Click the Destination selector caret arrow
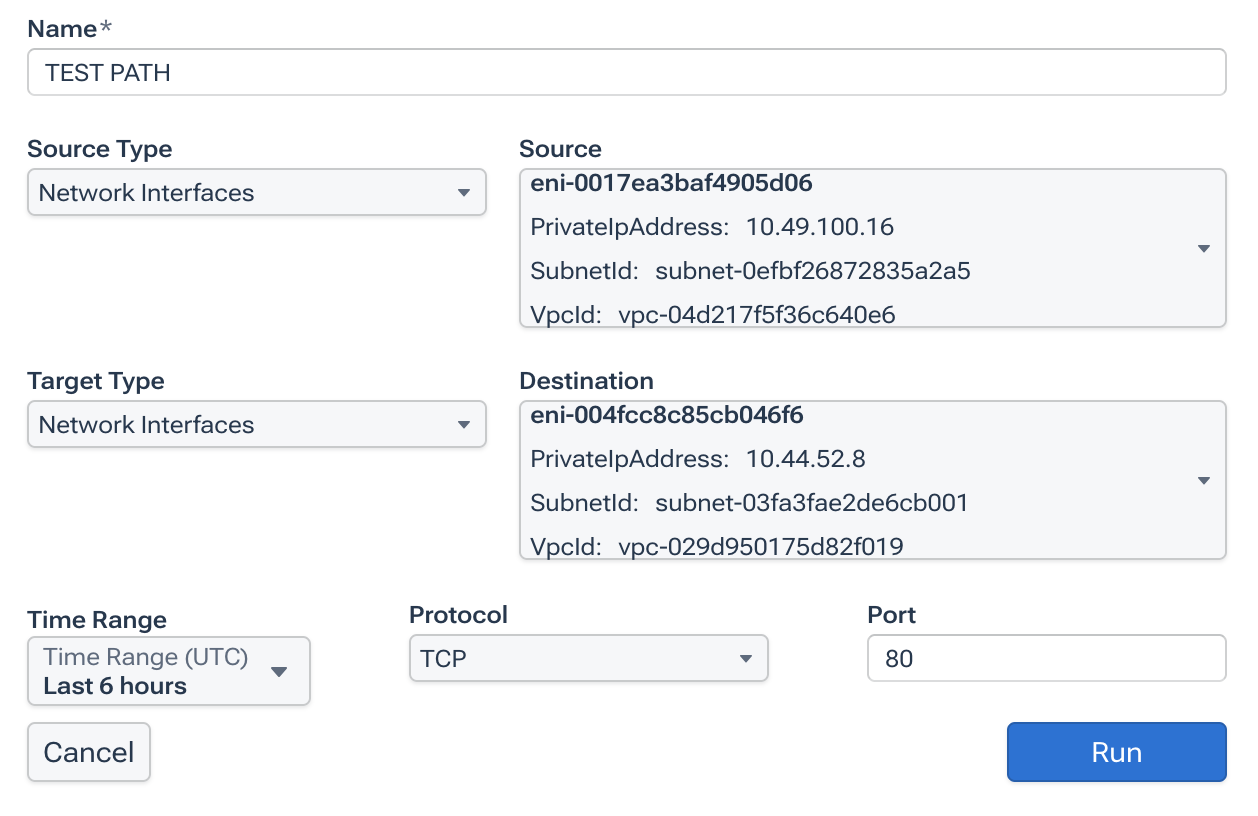 click(1203, 481)
